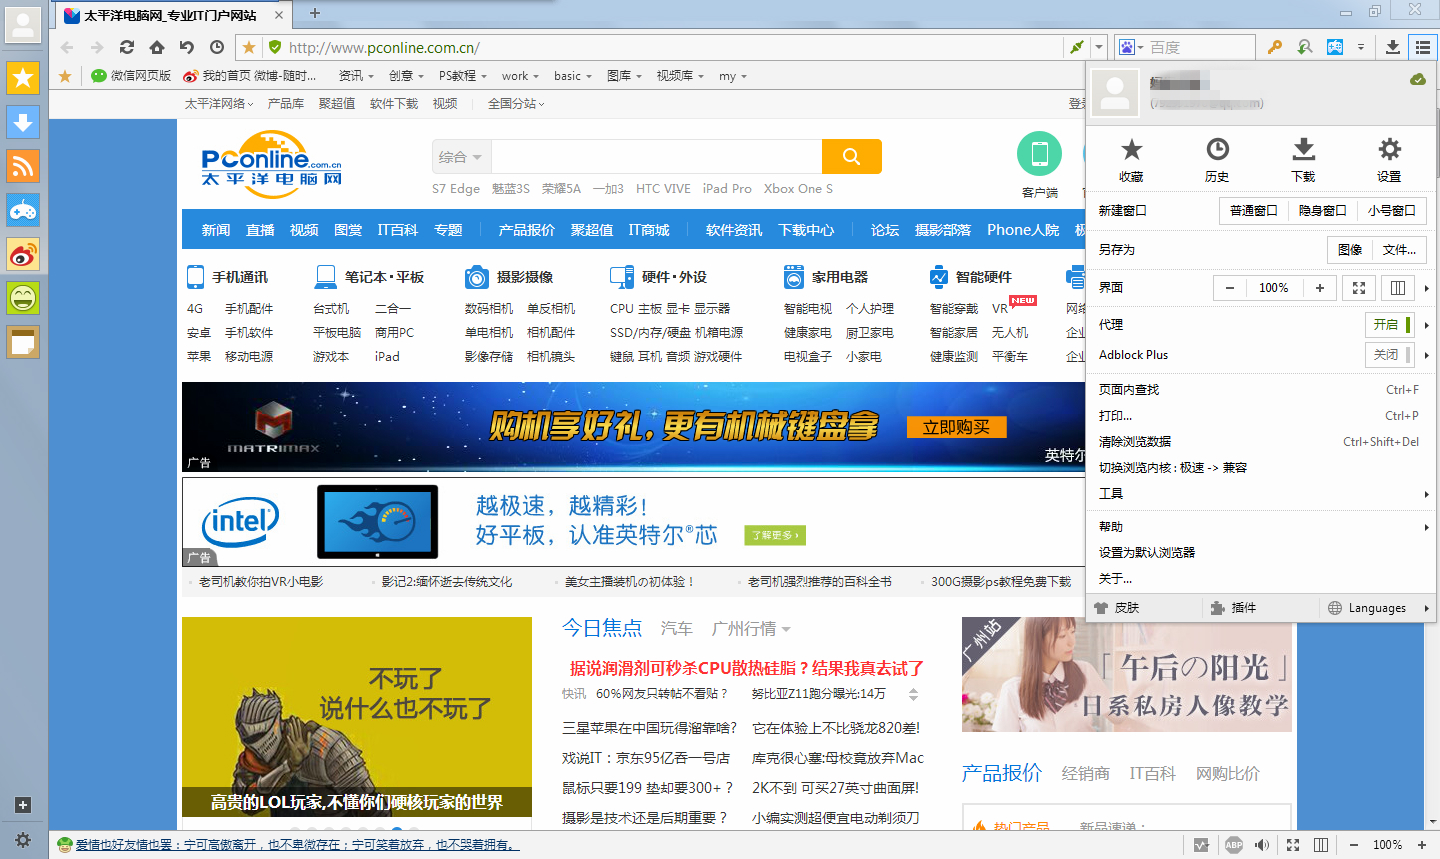This screenshot has height=859, width=1440.
Task: Mute sound with the status bar speaker icon
Action: 1262,845
